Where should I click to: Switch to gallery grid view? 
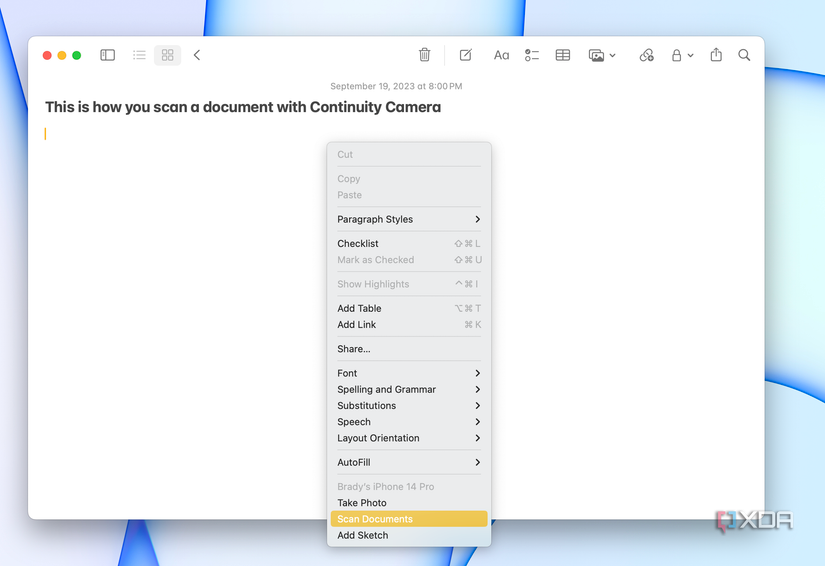(167, 55)
